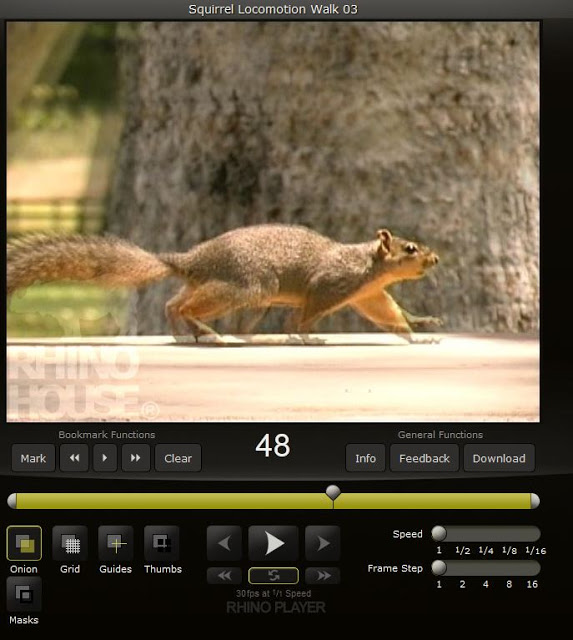Download the squirrel clip

(499, 458)
